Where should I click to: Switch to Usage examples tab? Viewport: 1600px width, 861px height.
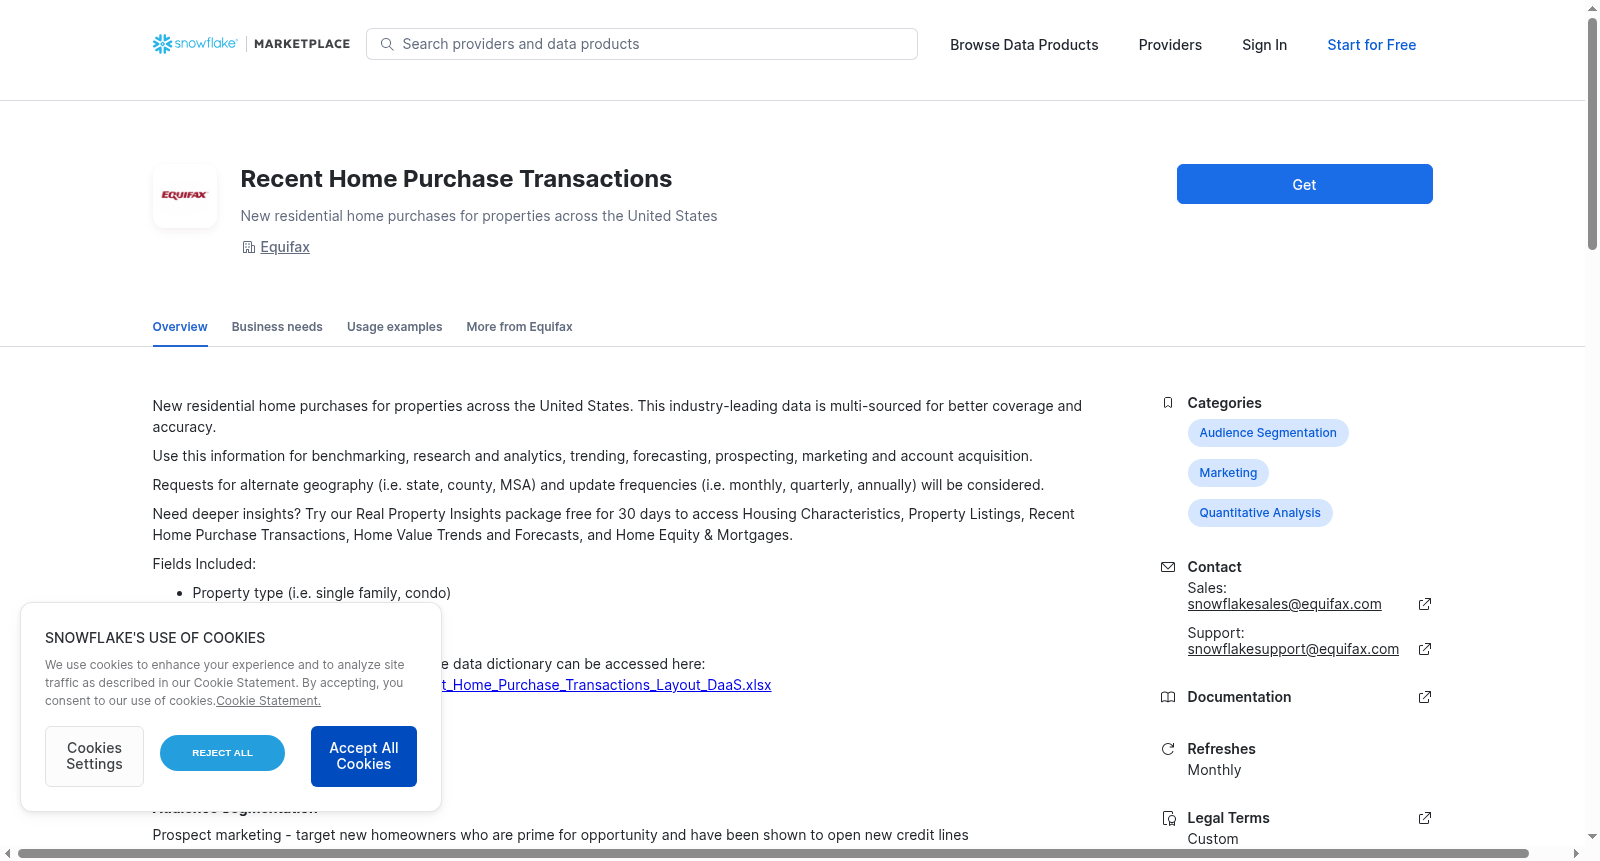394,327
